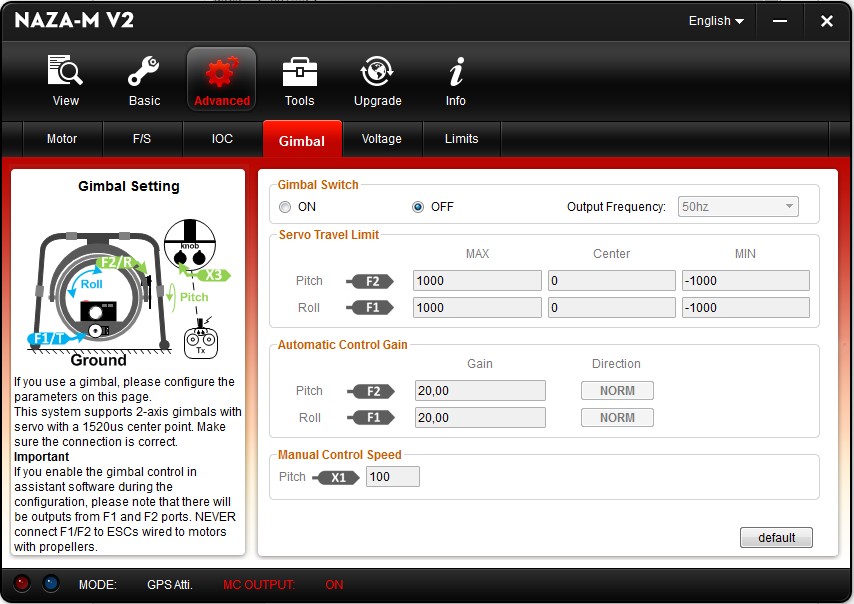Click the Roll Center servo travel field

tap(612, 307)
